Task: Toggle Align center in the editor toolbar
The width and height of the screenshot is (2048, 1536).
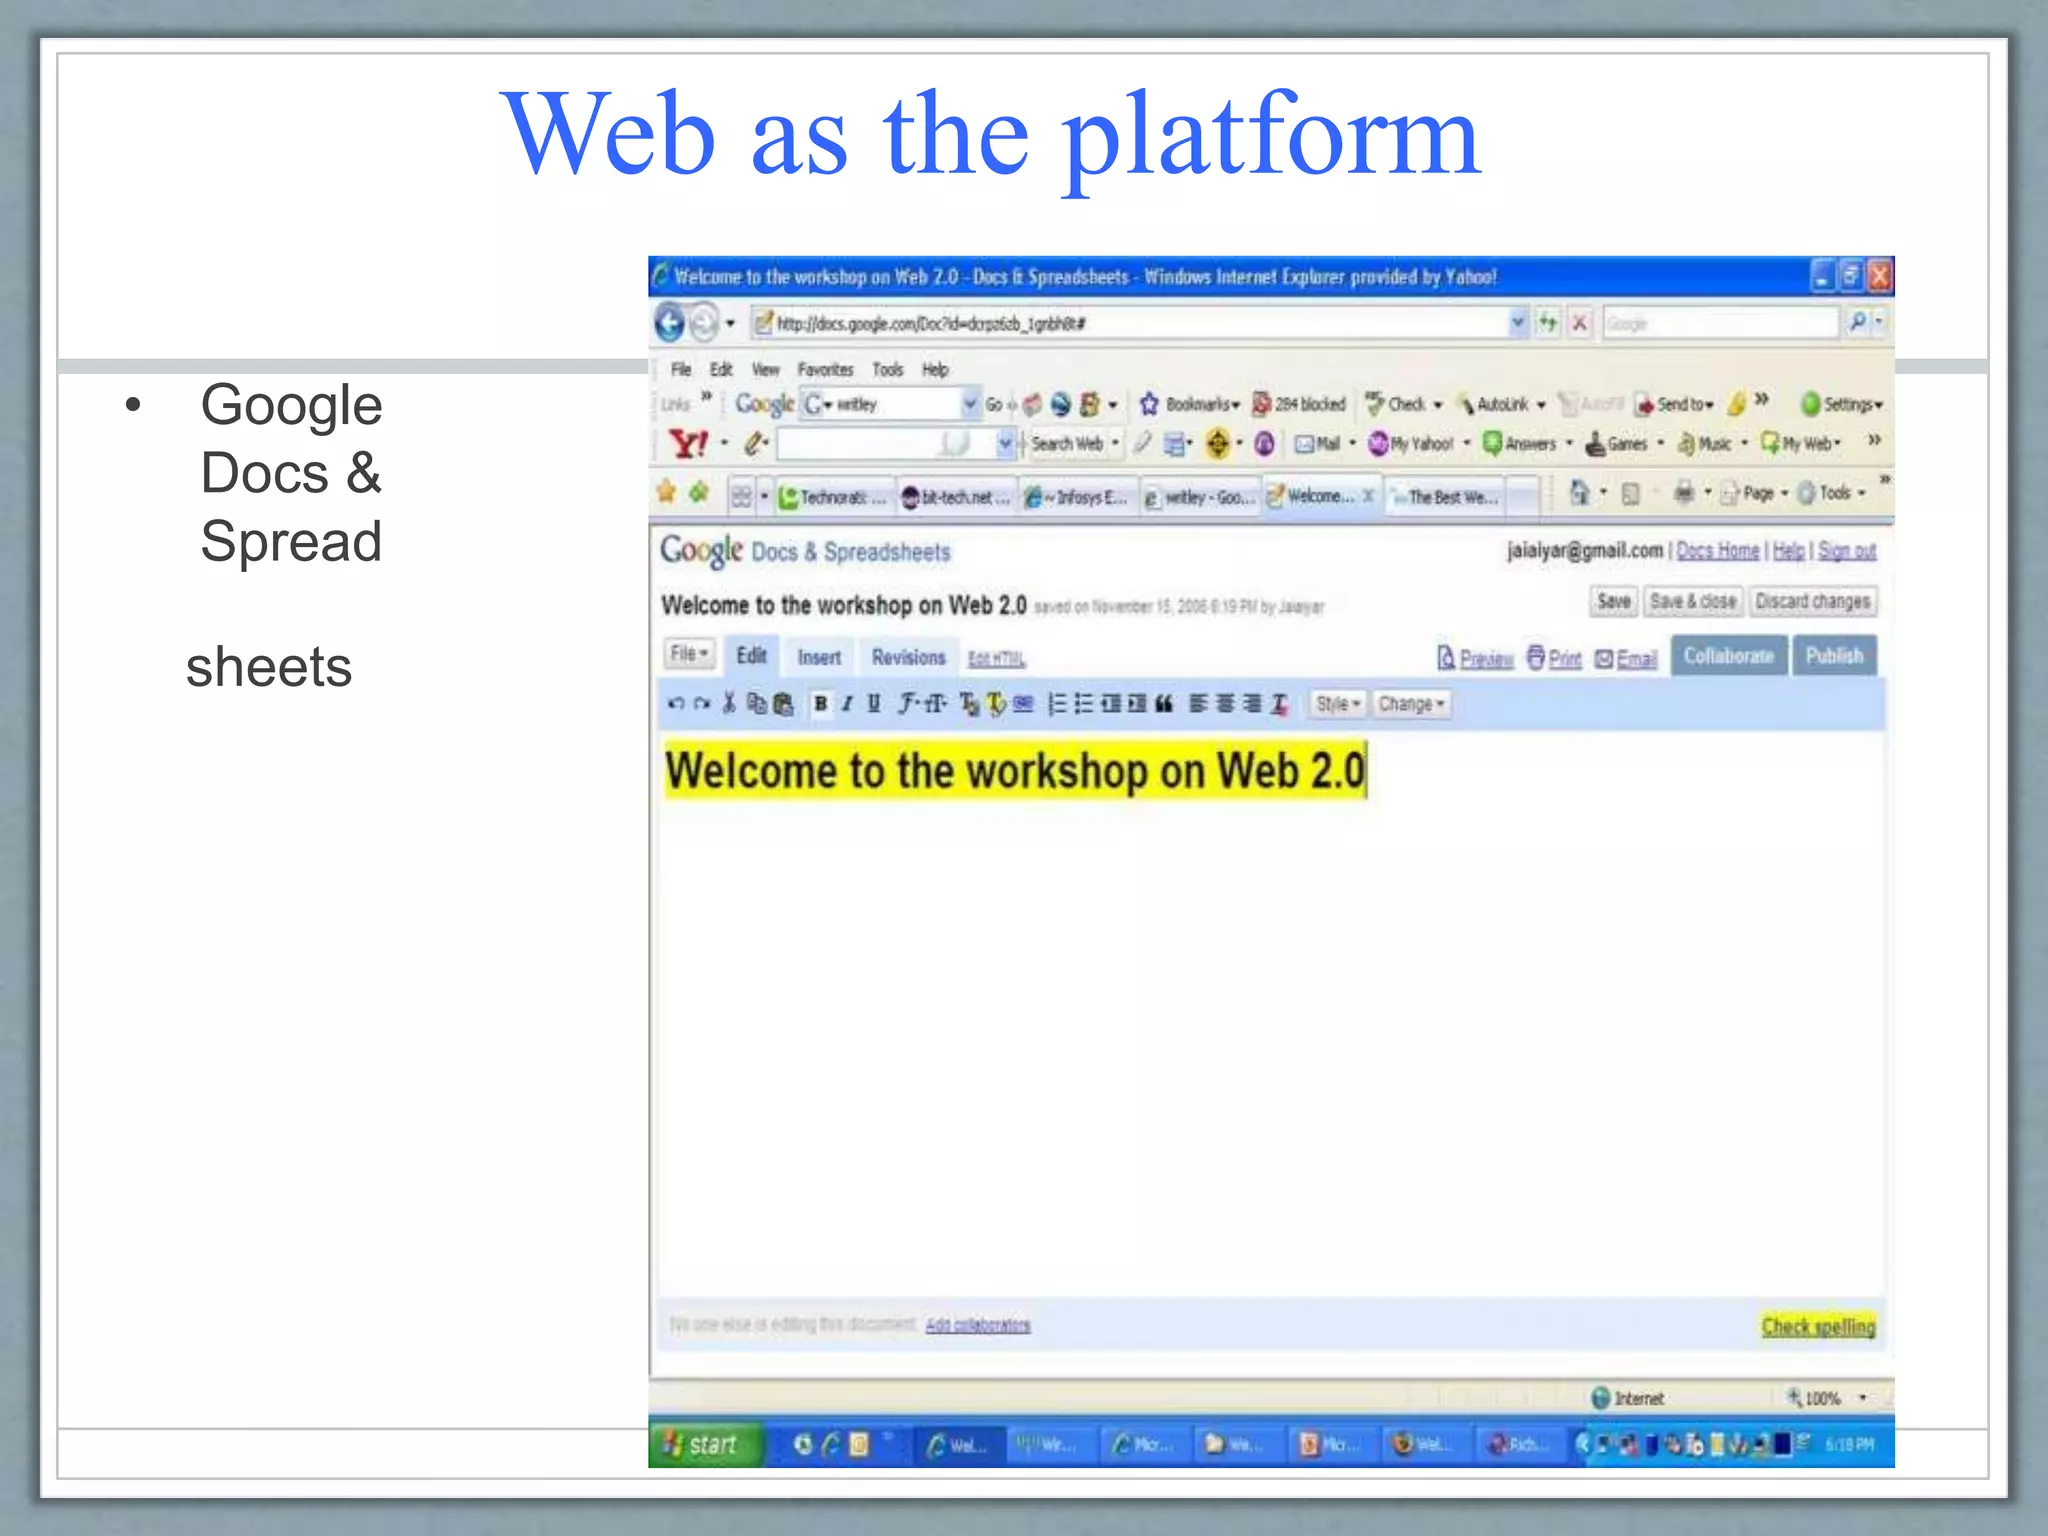Action: 1225,704
